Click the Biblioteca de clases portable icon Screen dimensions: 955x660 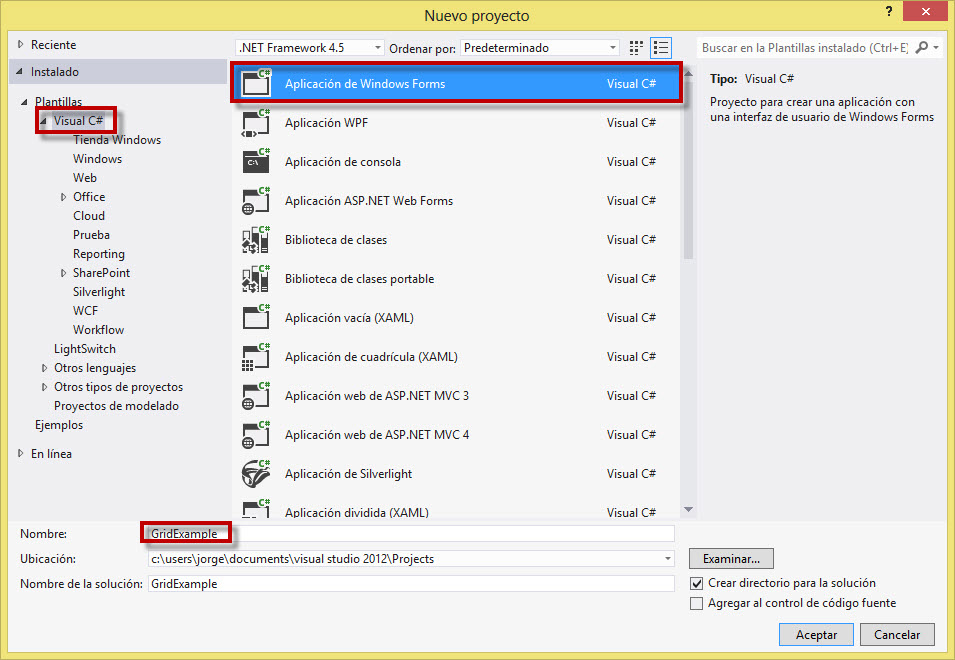[x=256, y=279]
